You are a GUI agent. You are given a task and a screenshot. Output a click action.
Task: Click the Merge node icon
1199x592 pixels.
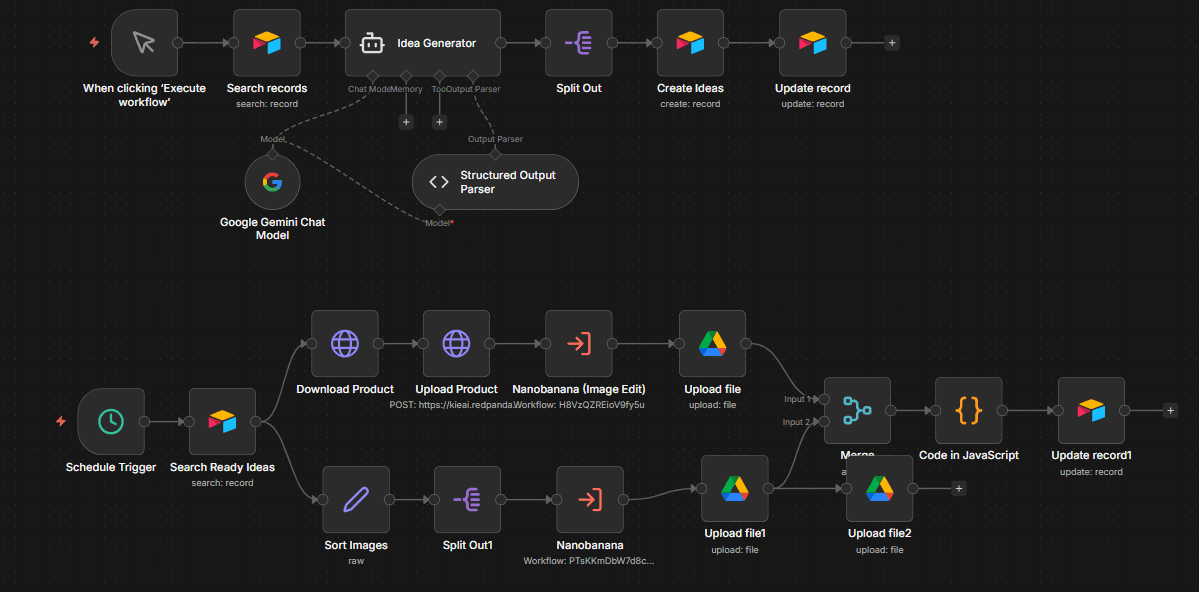click(857, 410)
